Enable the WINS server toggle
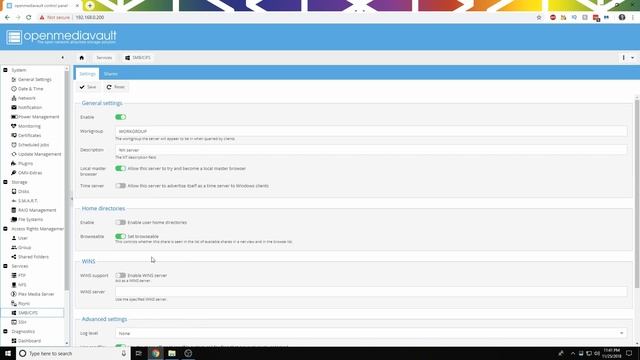Image resolution: width=640 pixels, height=360 pixels. [120, 276]
